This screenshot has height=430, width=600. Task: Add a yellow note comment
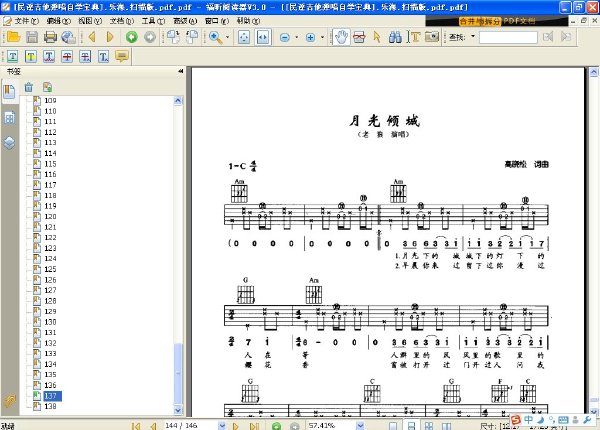[x=122, y=57]
